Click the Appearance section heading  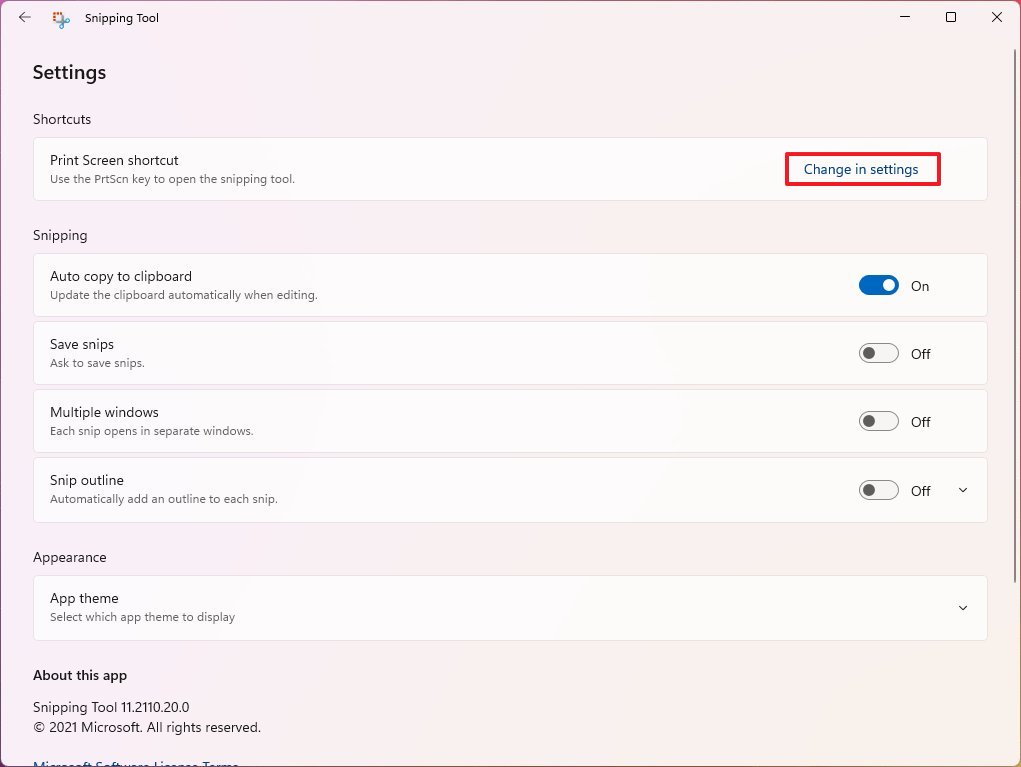point(70,557)
